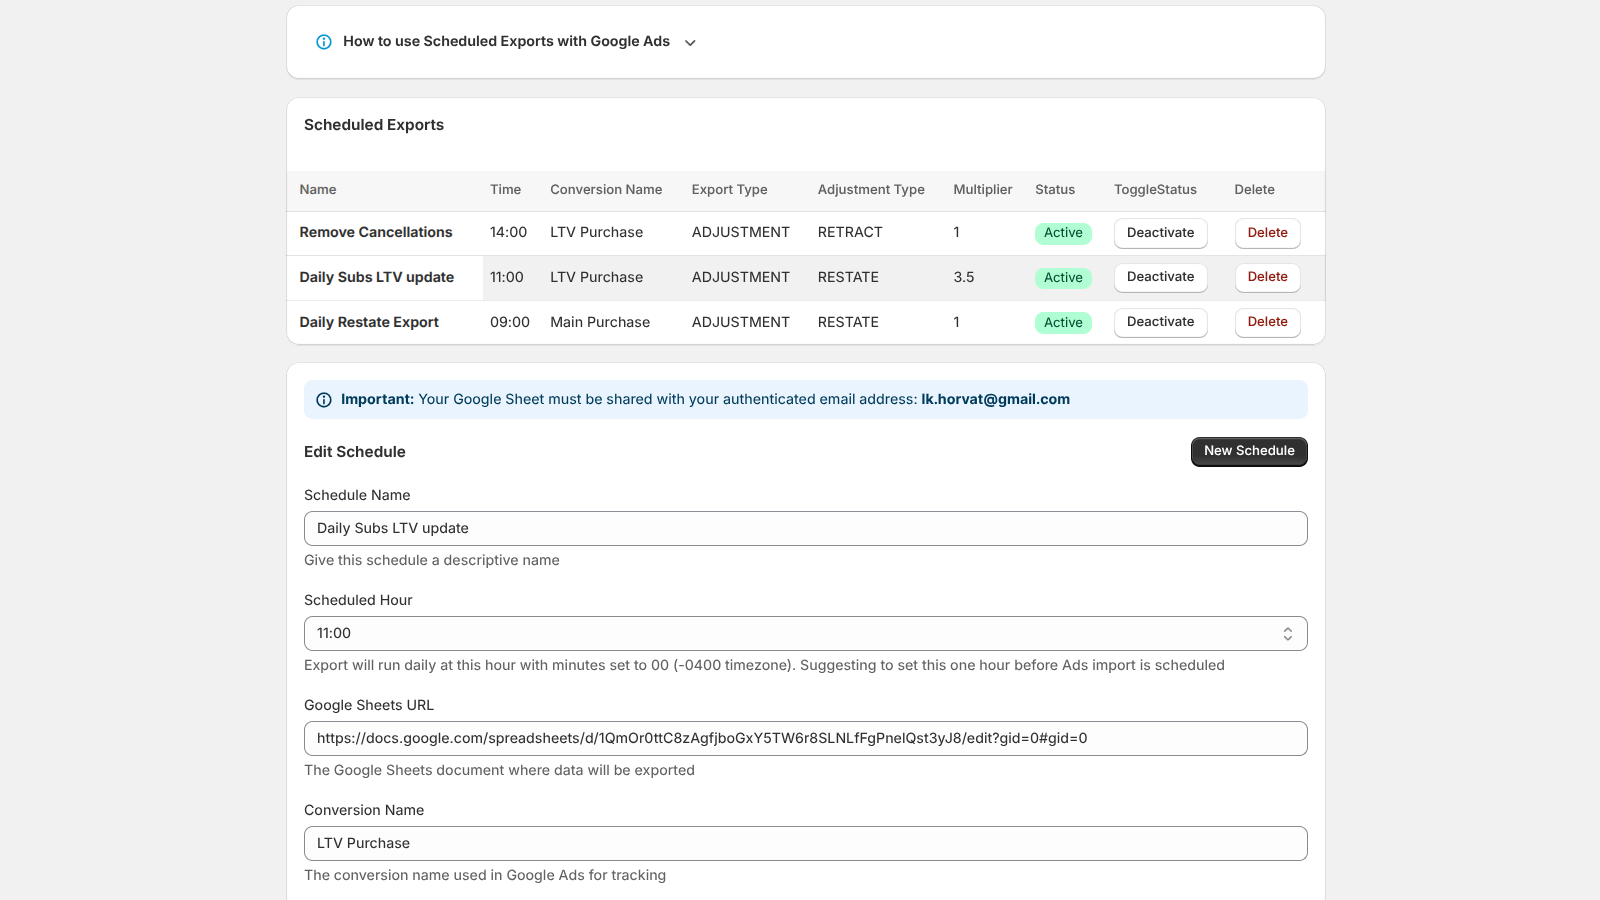Click the Name column header

(x=317, y=189)
